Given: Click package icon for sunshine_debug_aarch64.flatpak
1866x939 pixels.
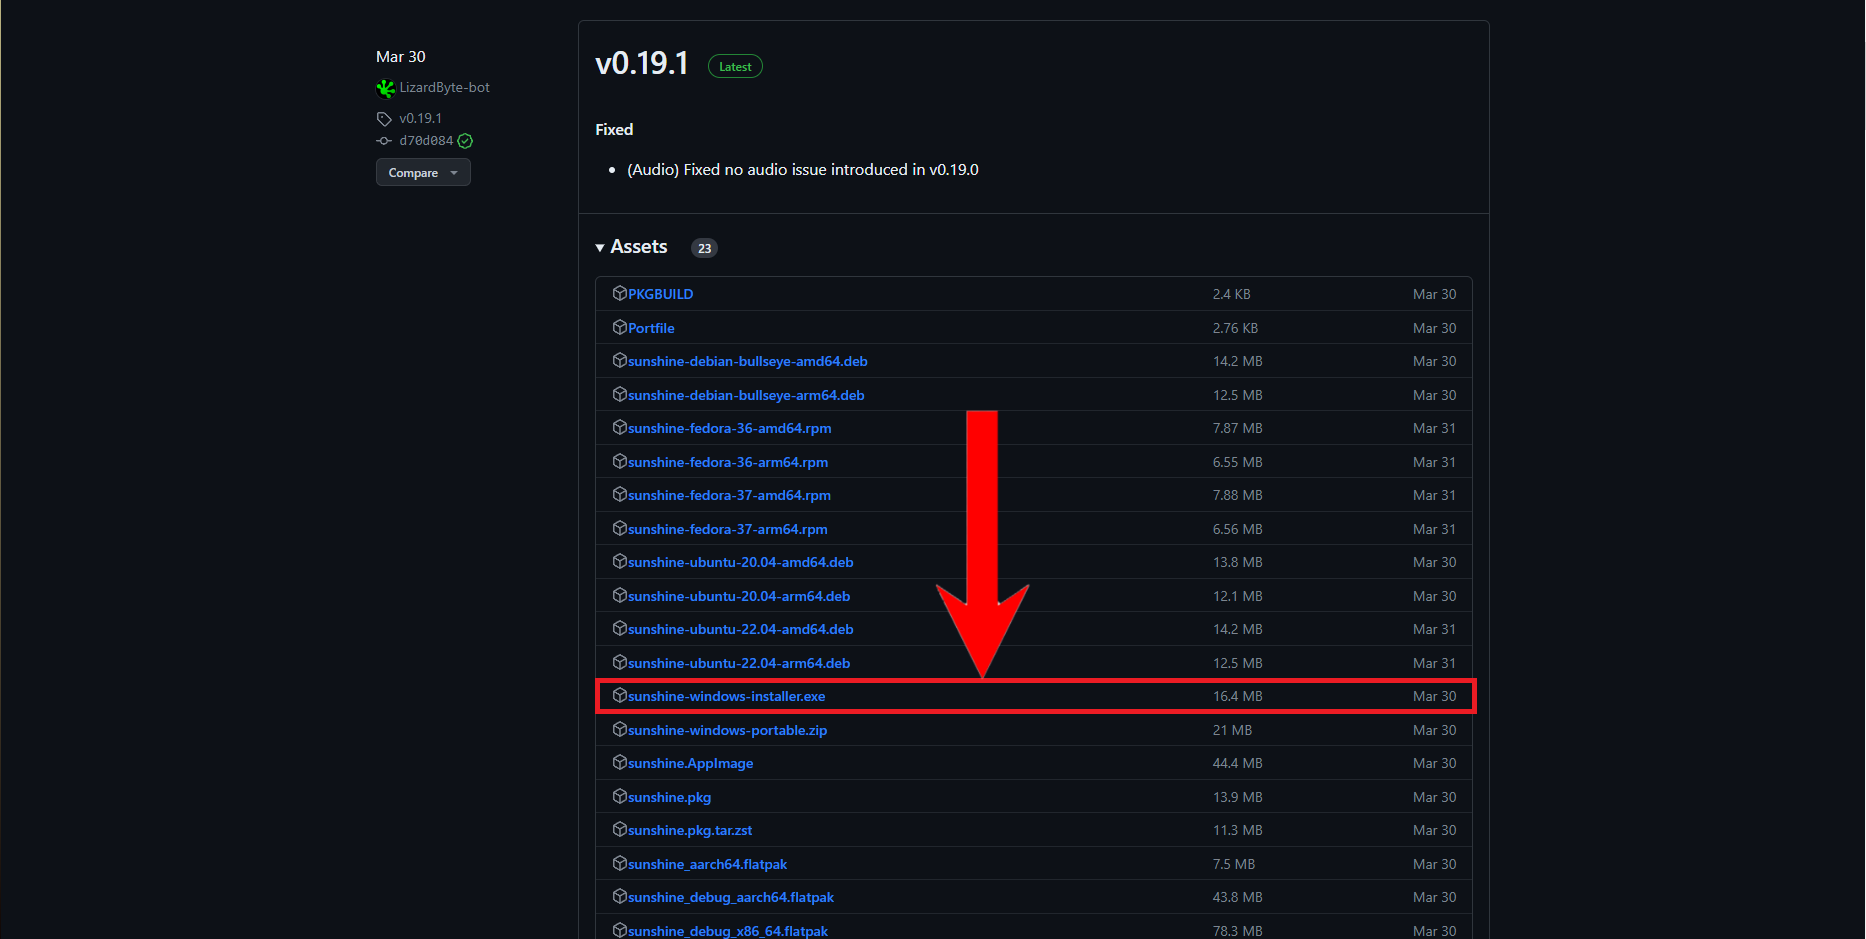Looking at the screenshot, I should [x=620, y=896].
